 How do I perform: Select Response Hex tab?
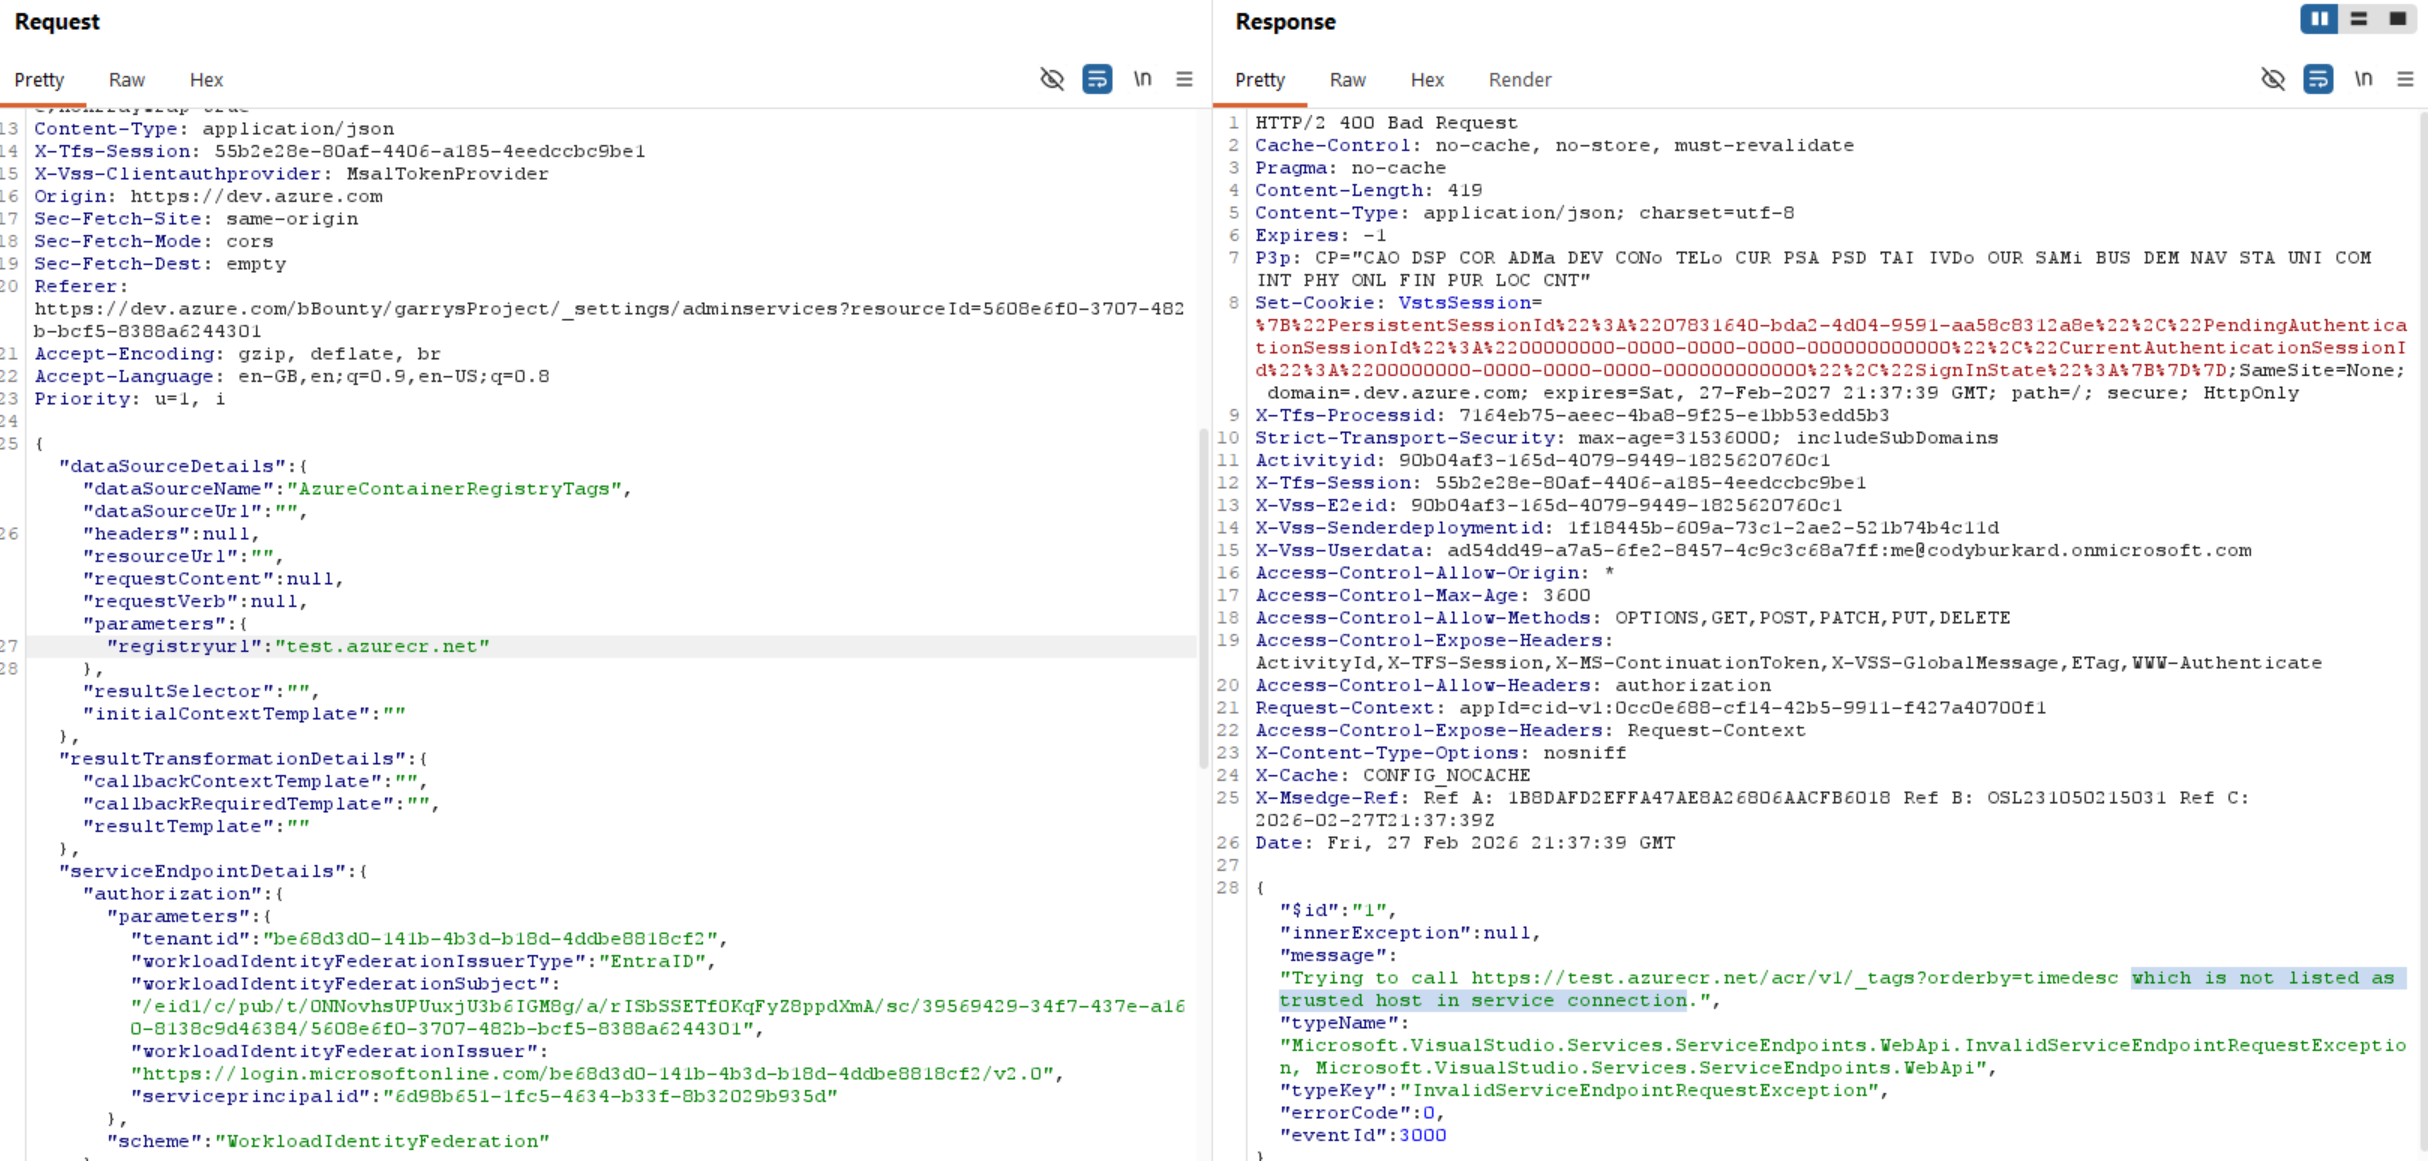tap(1426, 80)
